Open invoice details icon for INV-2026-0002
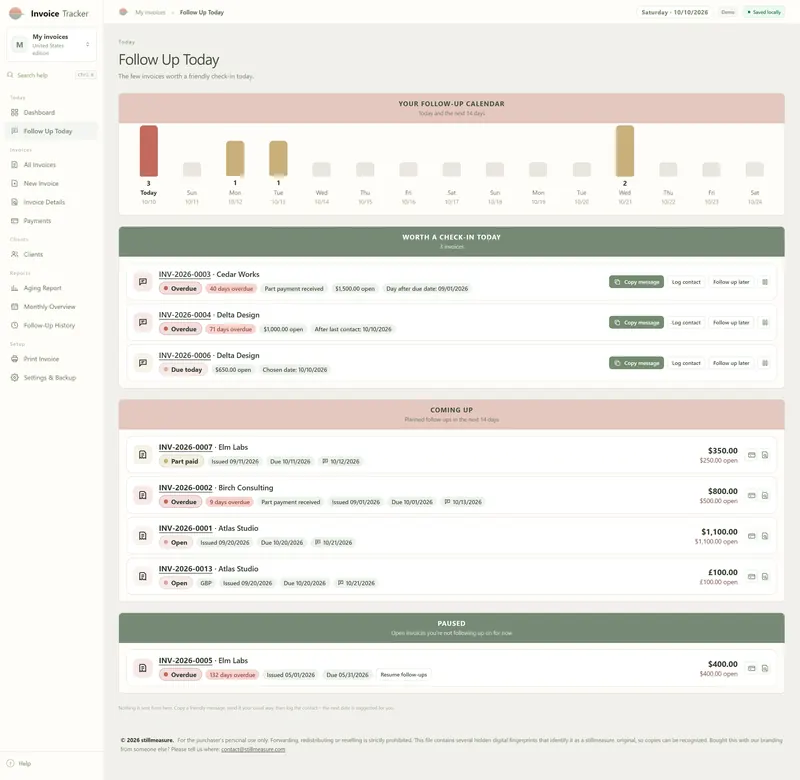The image size is (800, 780). (765, 495)
